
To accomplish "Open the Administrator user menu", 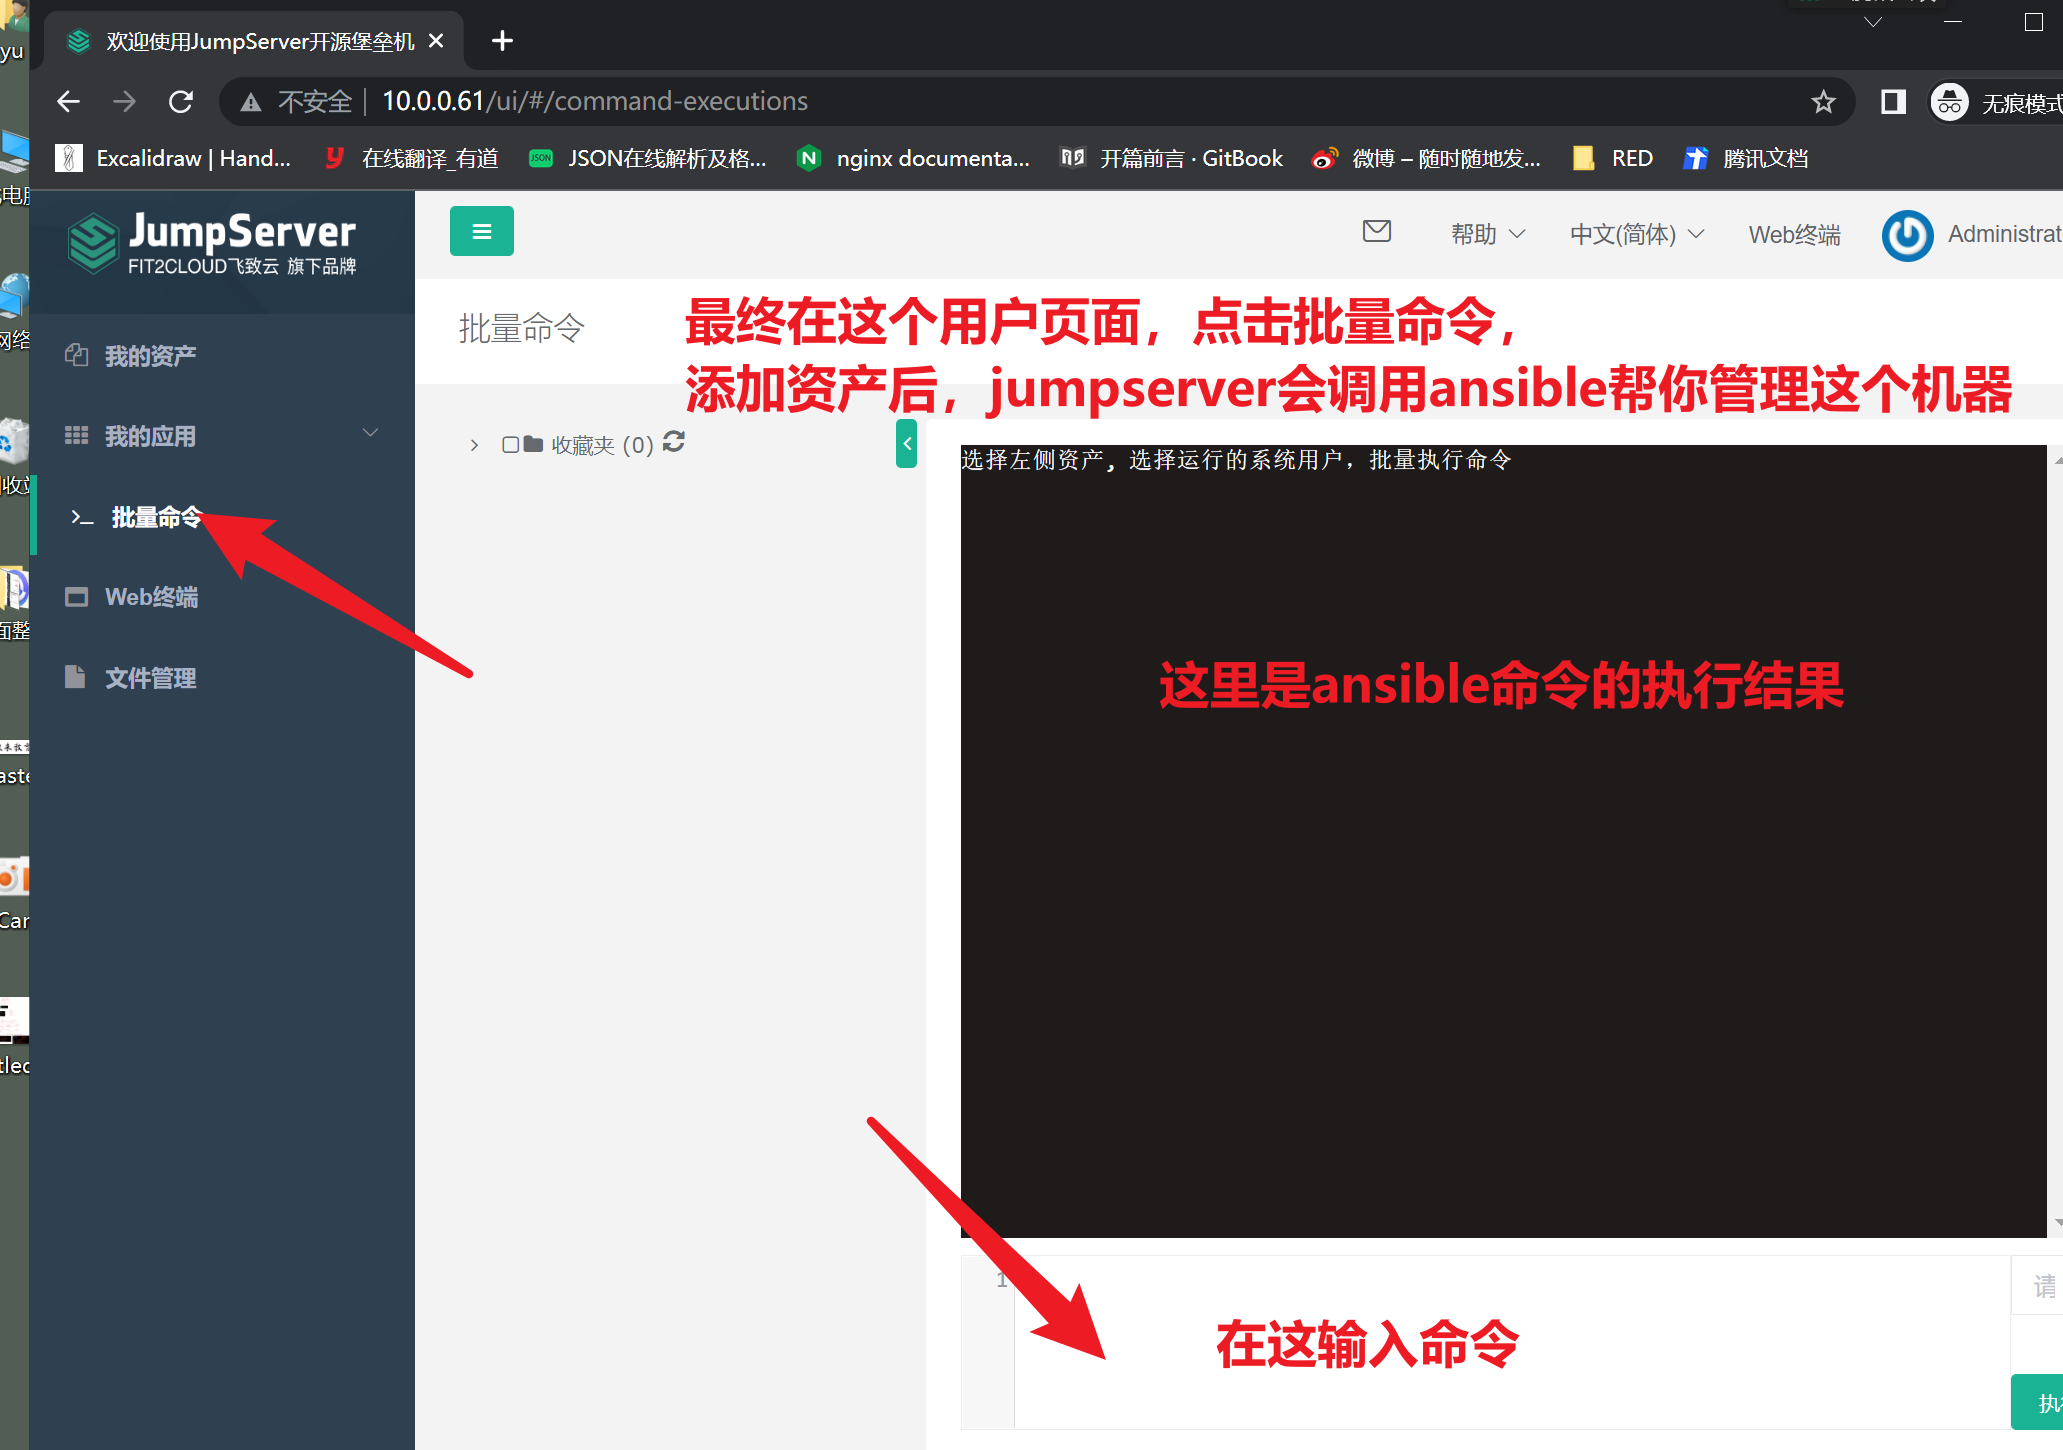I will [x=2004, y=234].
